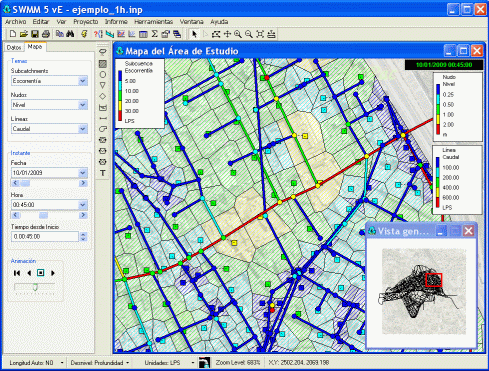Increase Tiempo desde Inicio with stepper
Image resolution: width=489 pixels, height=371 pixels.
coord(83,234)
